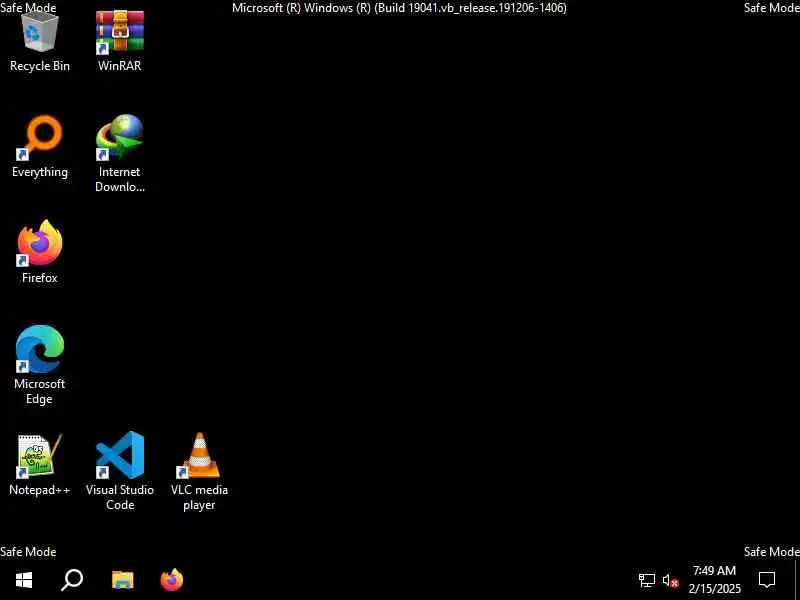800x600 pixels.
Task: Click the "VLC media player" label text
Action: click(199, 497)
